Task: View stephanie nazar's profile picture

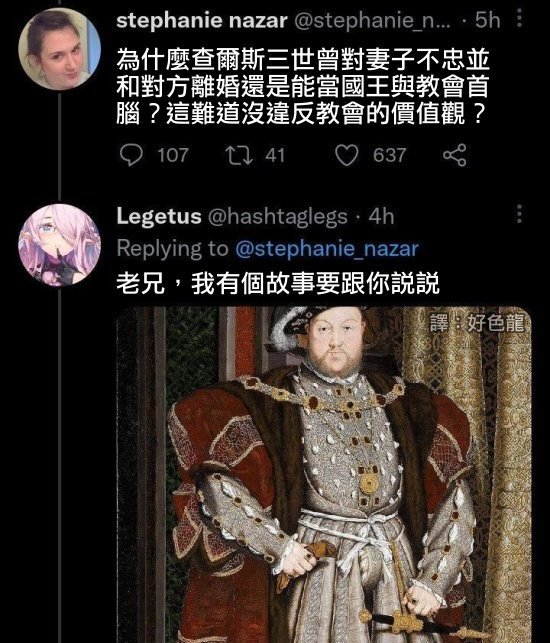Action: (x=59, y=49)
